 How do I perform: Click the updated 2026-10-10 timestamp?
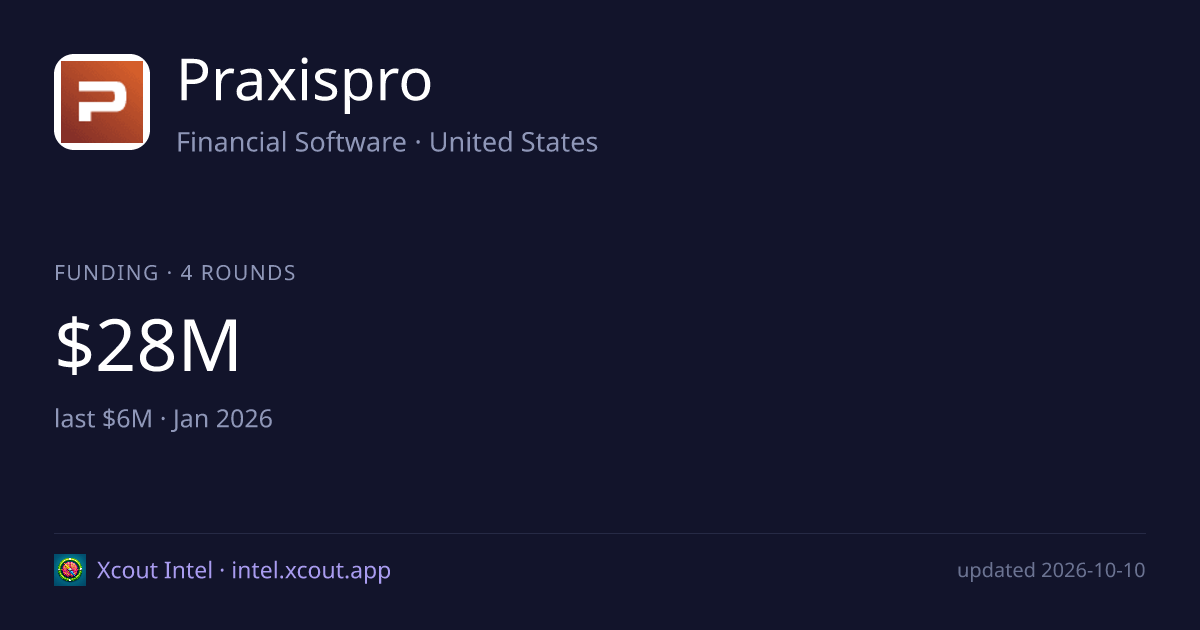(1051, 571)
